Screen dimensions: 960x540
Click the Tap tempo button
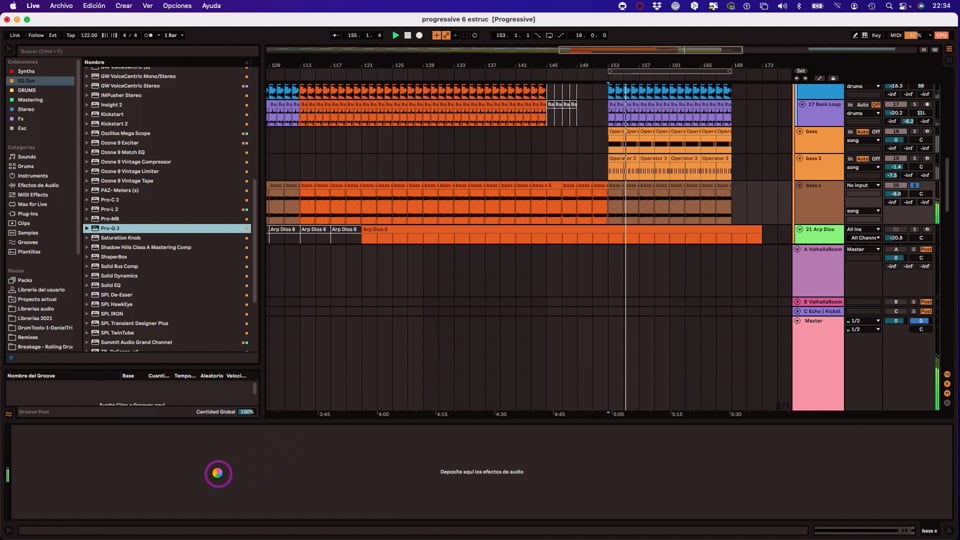click(71, 36)
